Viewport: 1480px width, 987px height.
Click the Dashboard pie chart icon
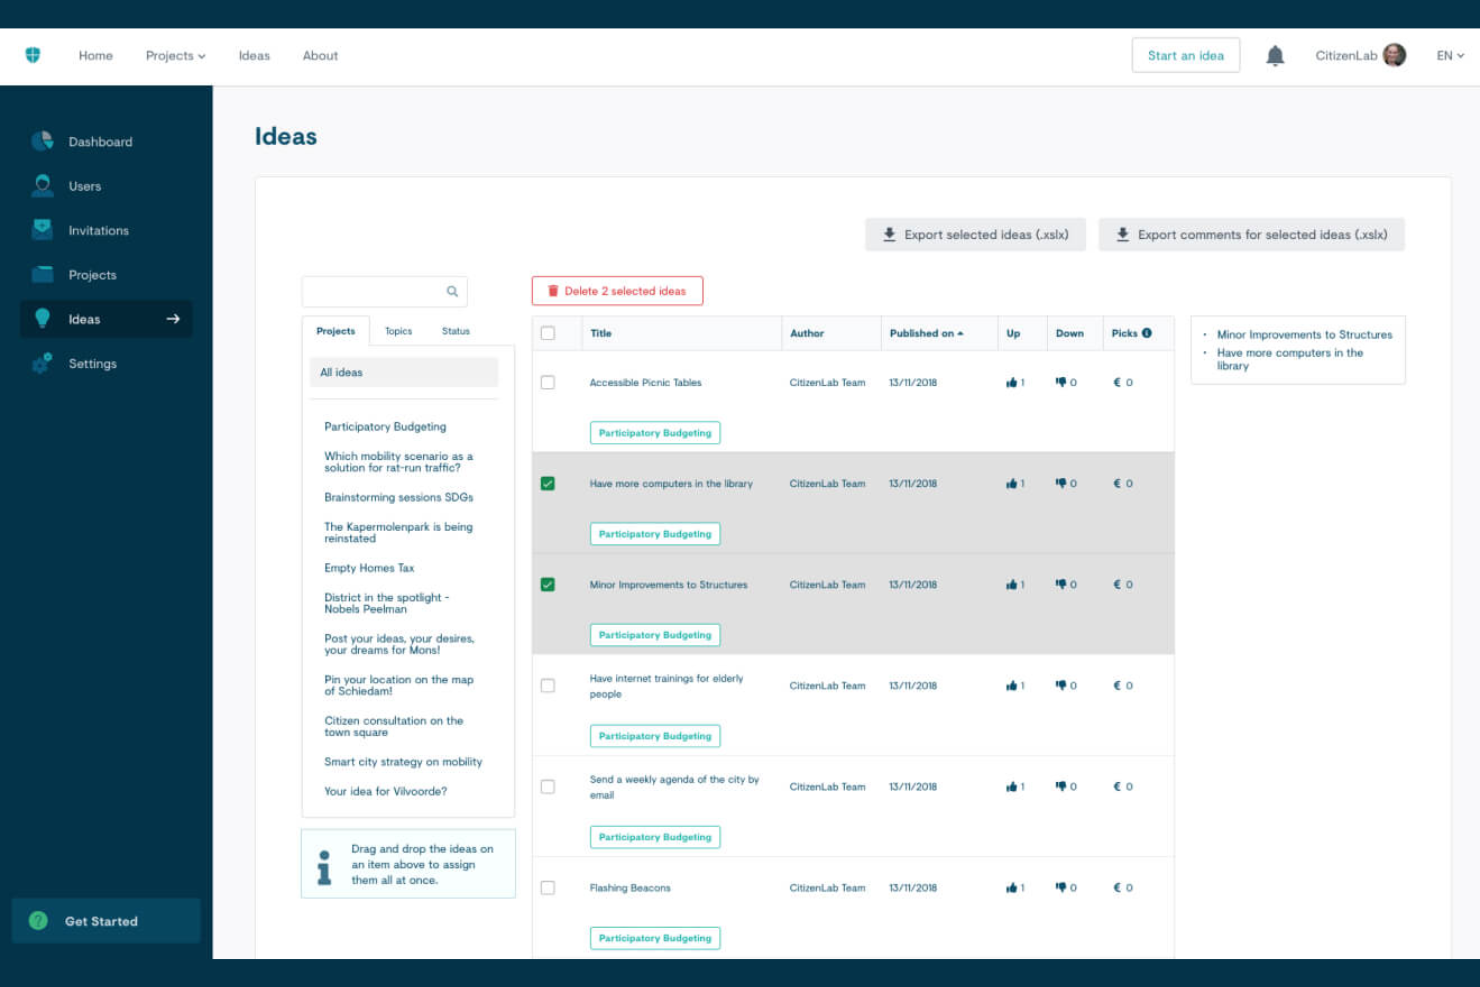pyautogui.click(x=42, y=141)
